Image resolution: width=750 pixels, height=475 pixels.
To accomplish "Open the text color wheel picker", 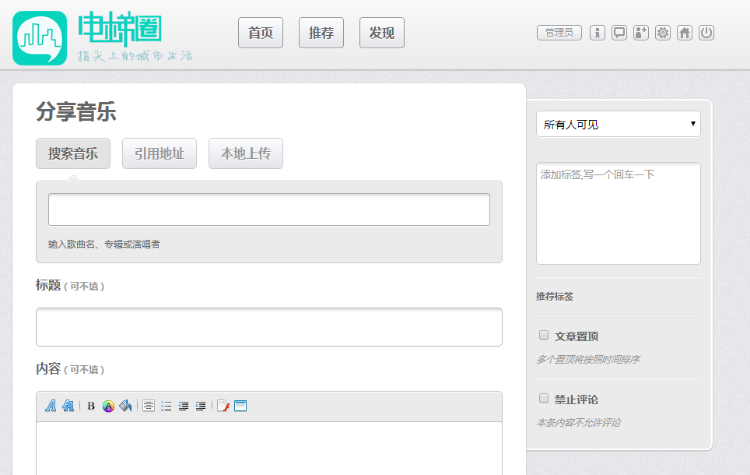I will click(x=109, y=406).
